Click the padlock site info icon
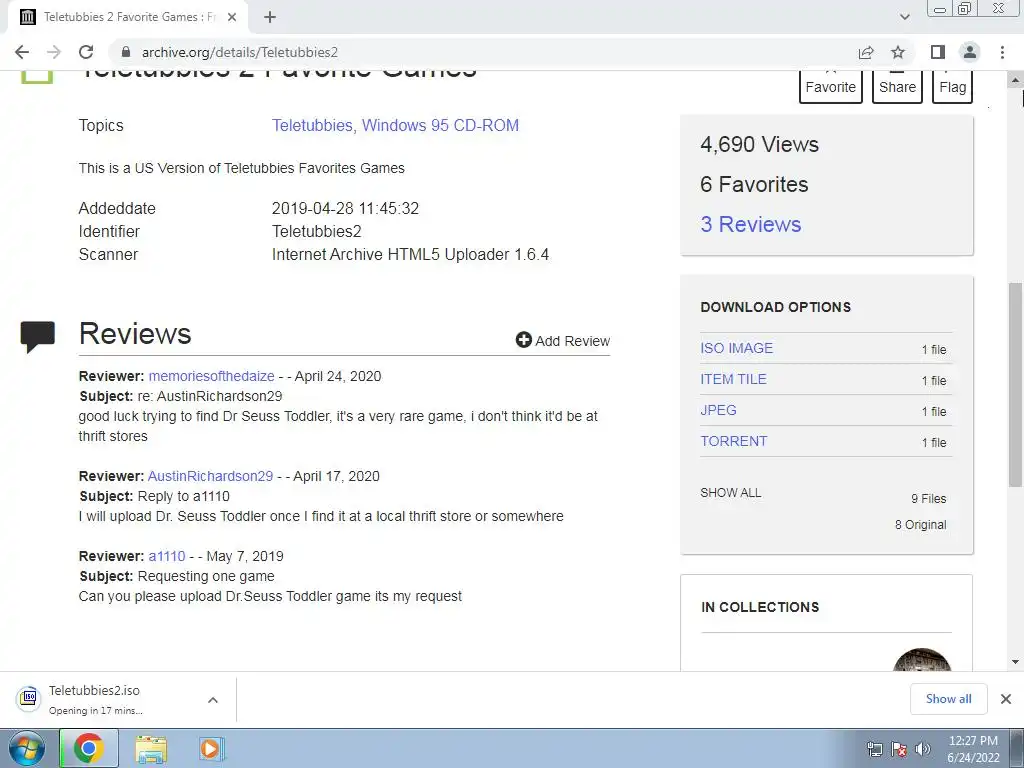Image resolution: width=1024 pixels, height=768 pixels. (126, 52)
